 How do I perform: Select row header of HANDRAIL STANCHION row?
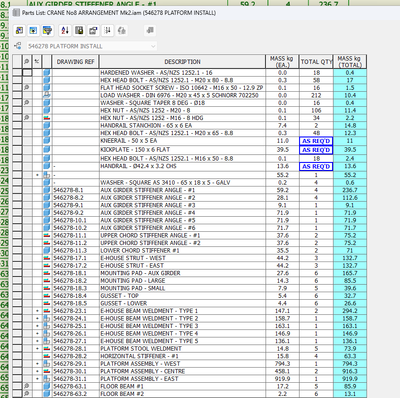coord(17,125)
